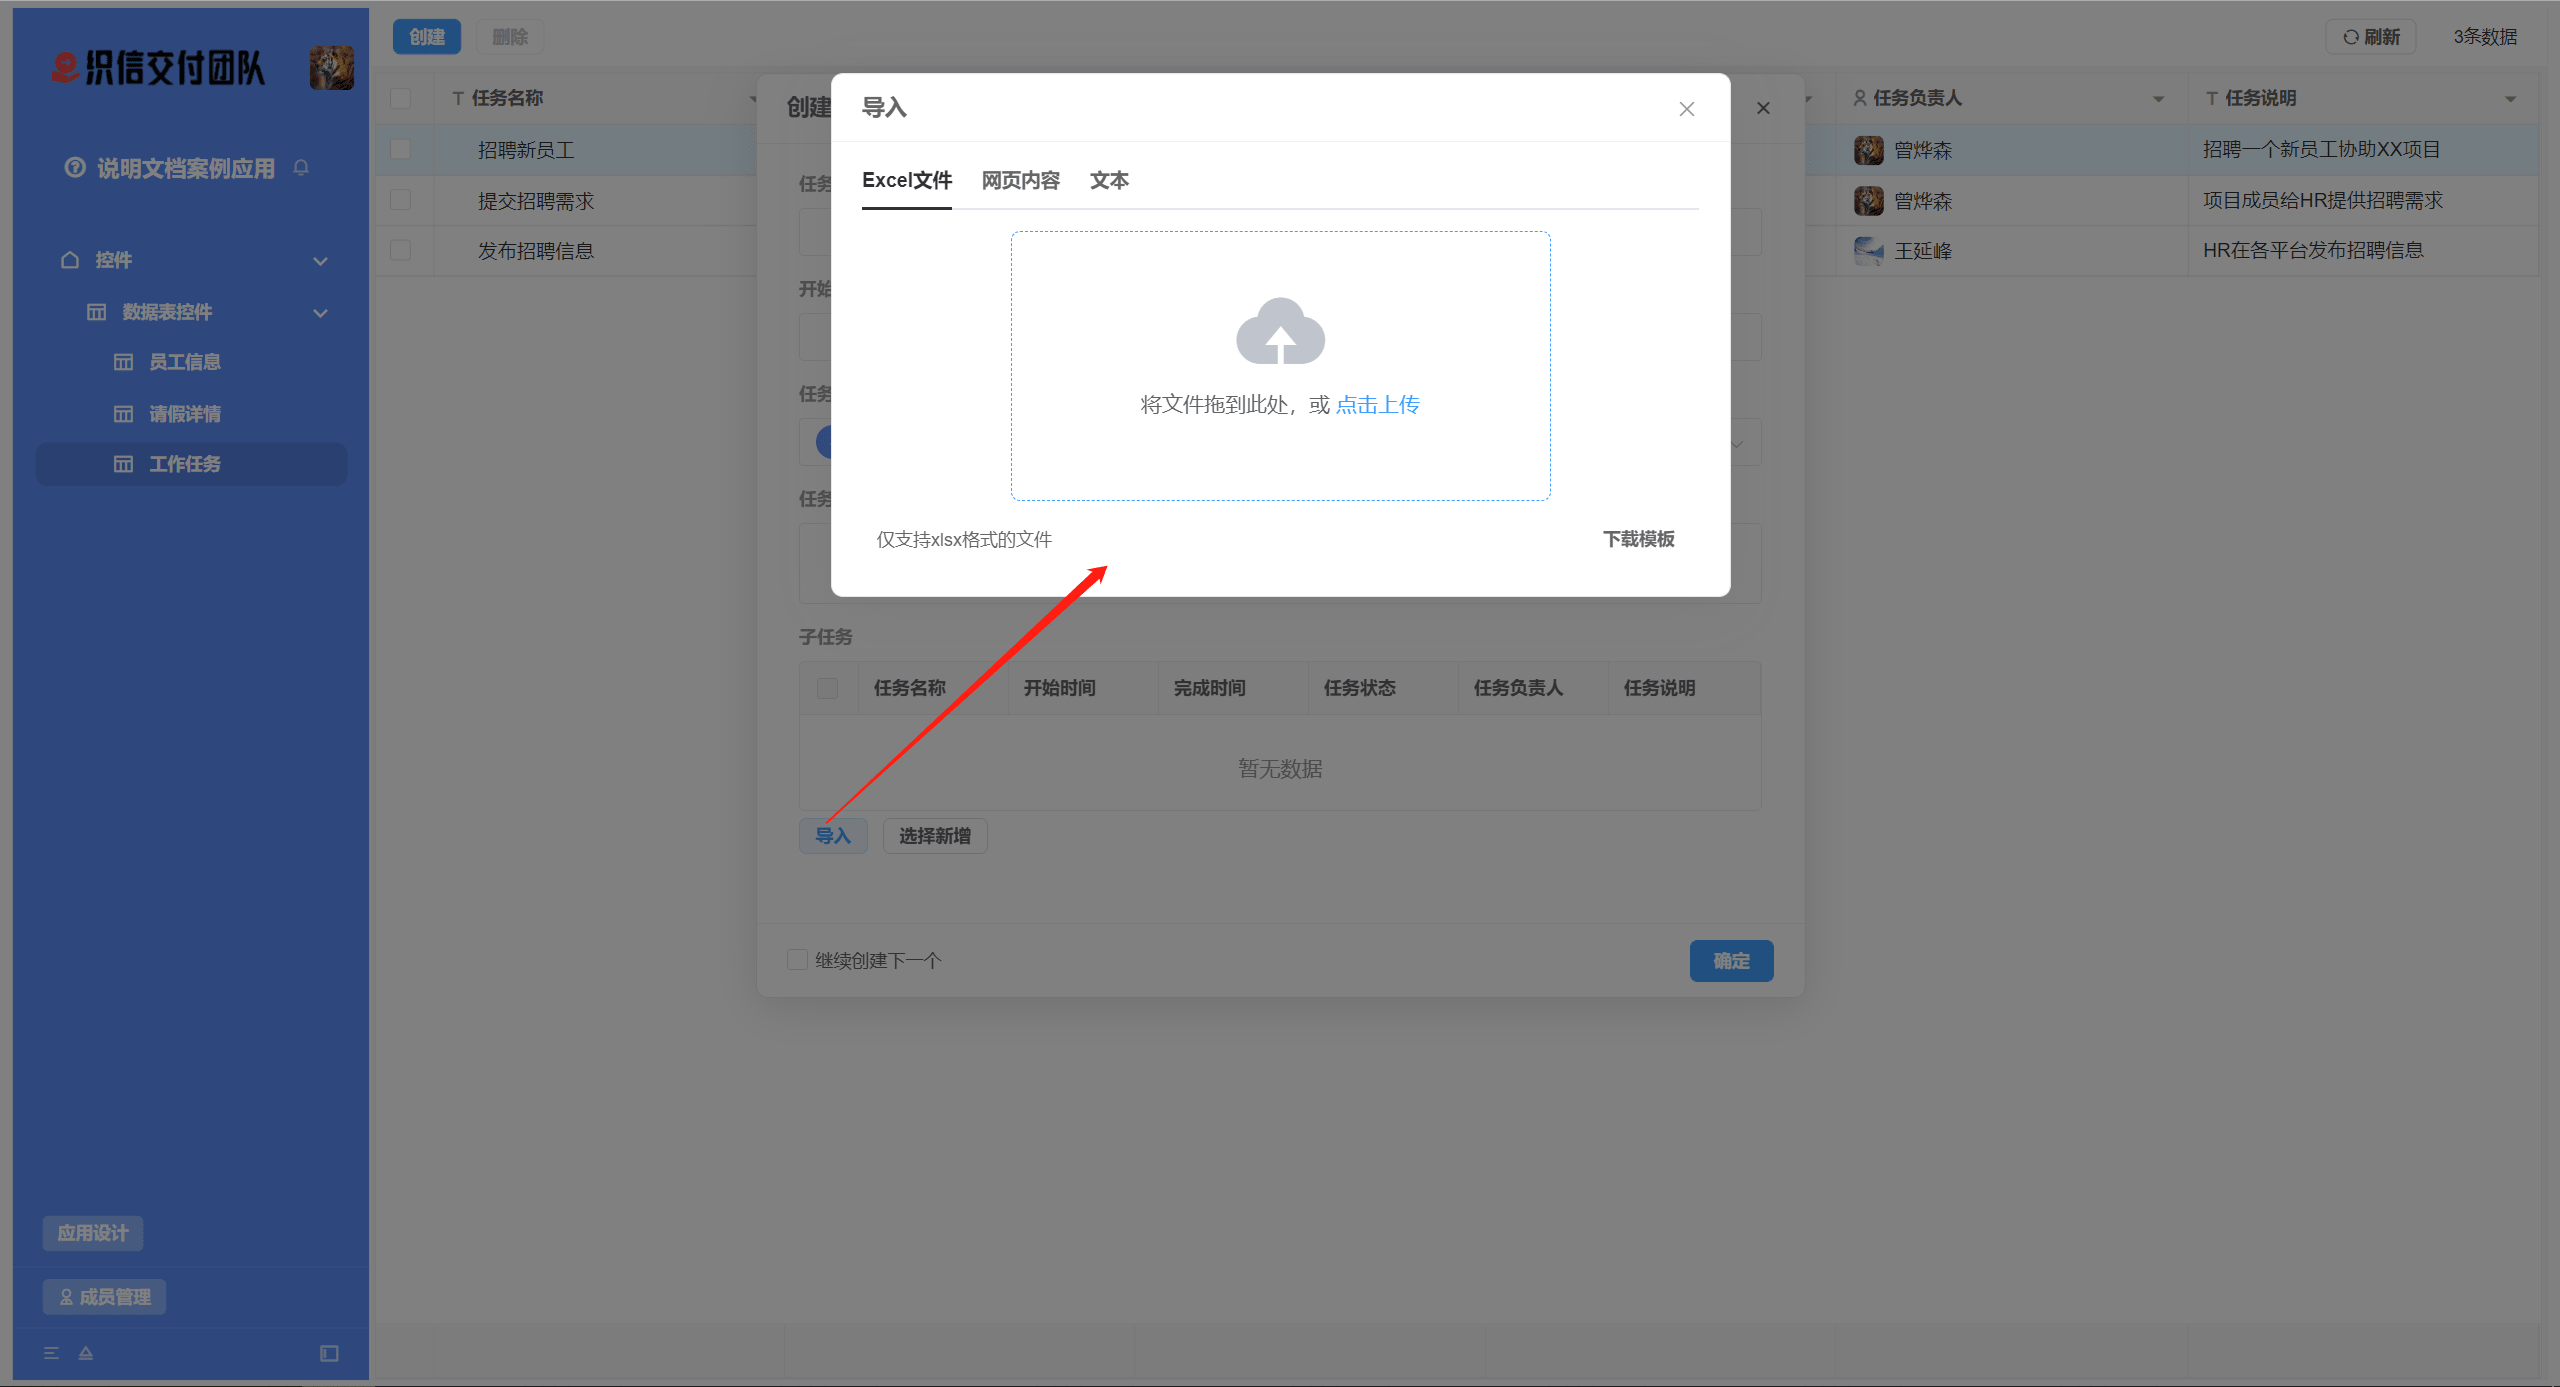Click the warning triangle icon at sidebar bottom
This screenshot has height=1387, width=2560.
85,1352
